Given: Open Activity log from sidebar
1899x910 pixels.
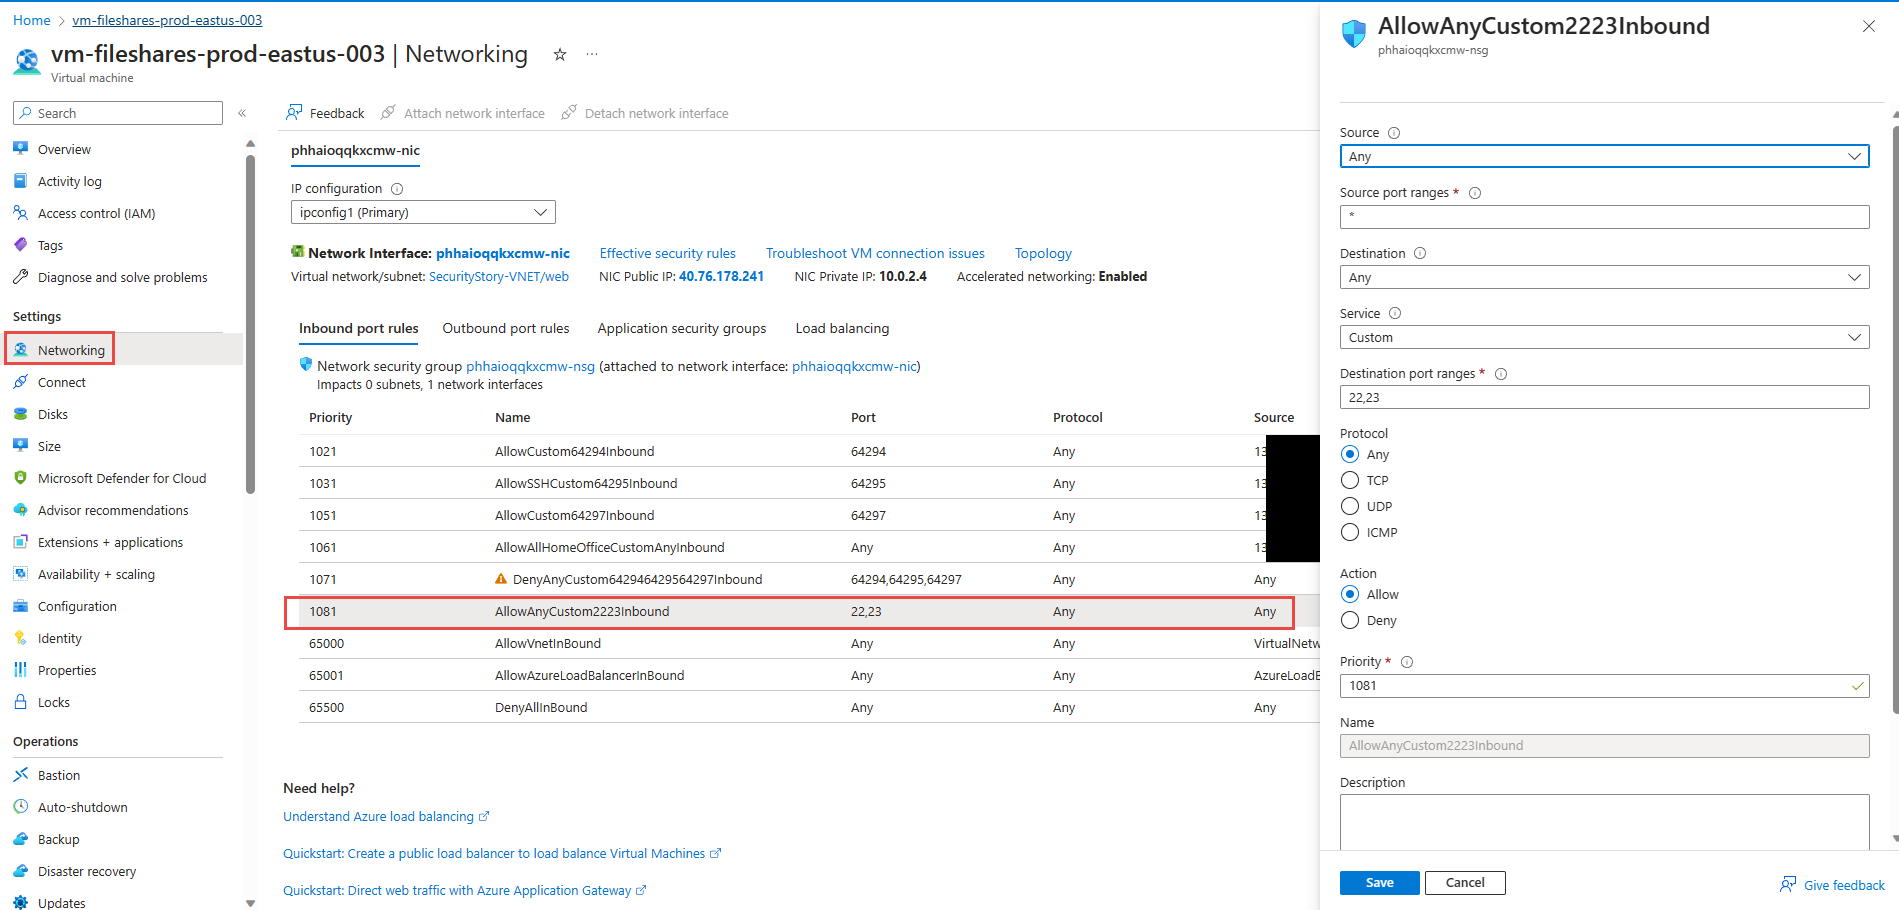Looking at the screenshot, I should [x=69, y=181].
